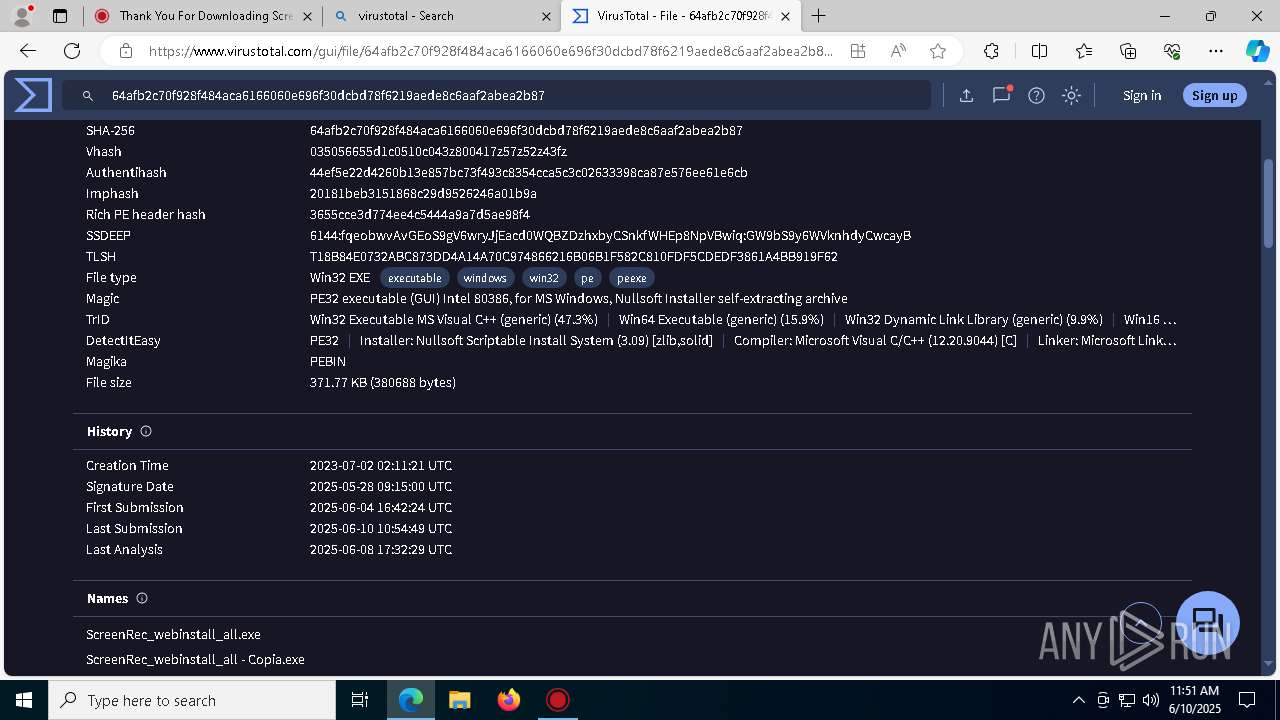Open the Read aloud icon
The image size is (1280, 720).
click(x=897, y=51)
